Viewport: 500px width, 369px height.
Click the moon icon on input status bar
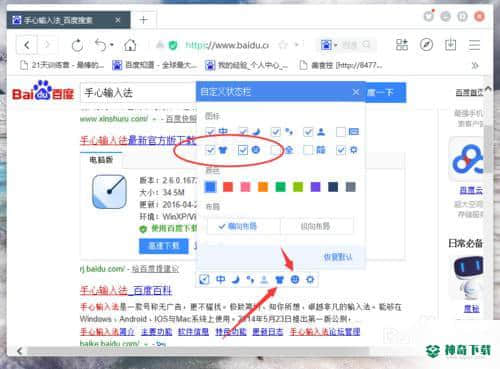point(236,279)
